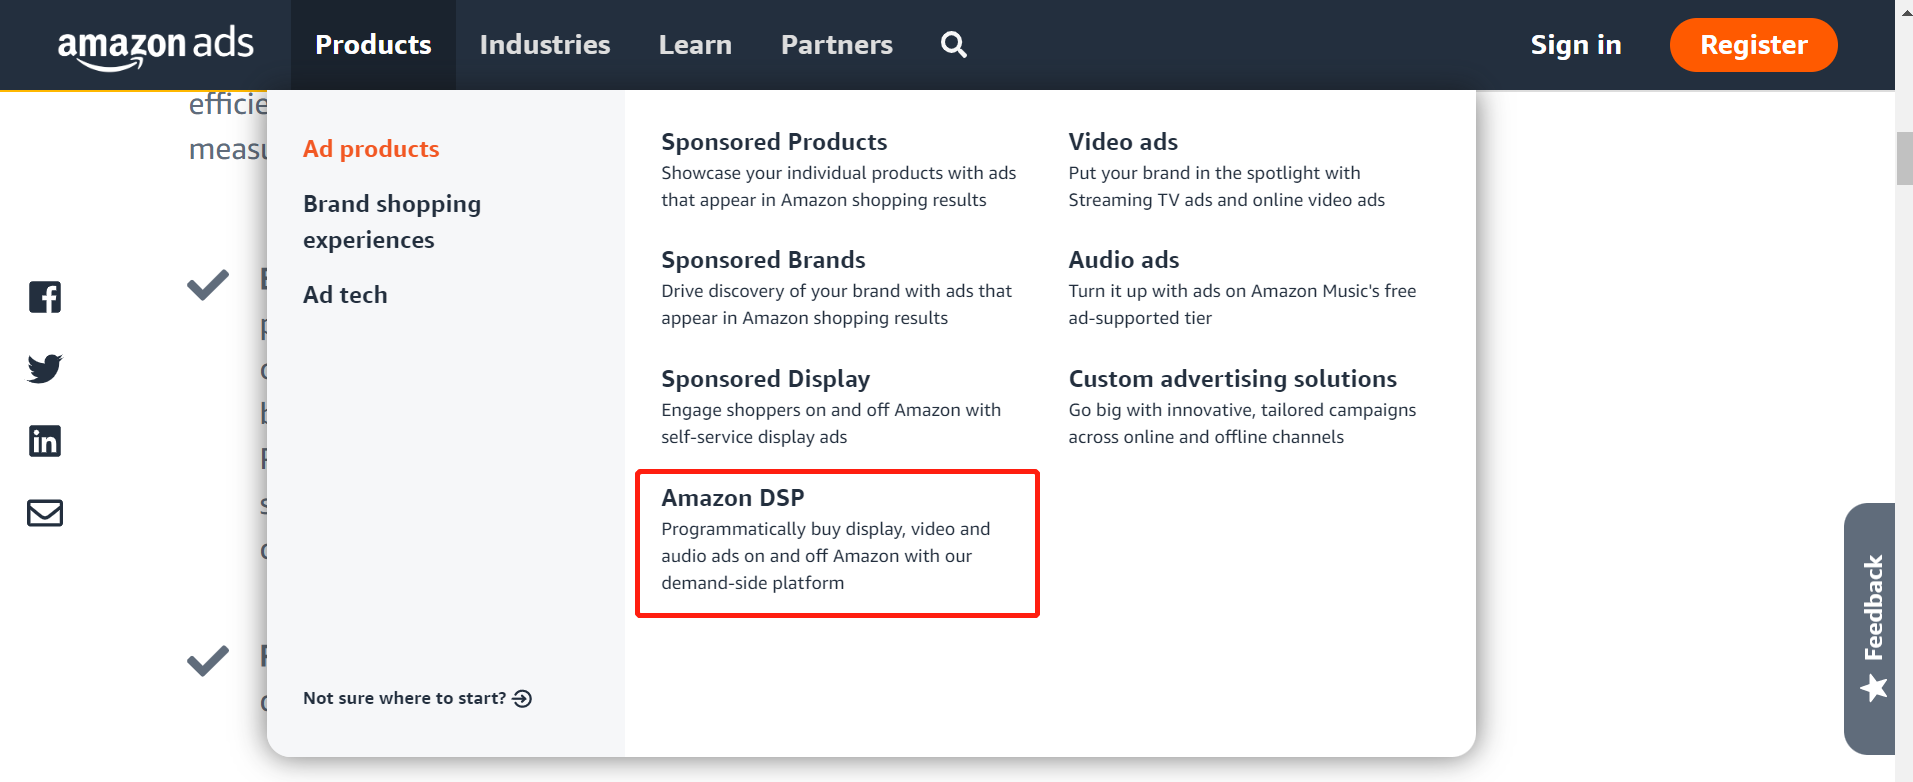Select Brand shopping experiences category
Image resolution: width=1913 pixels, height=782 pixels.
pyautogui.click(x=392, y=222)
